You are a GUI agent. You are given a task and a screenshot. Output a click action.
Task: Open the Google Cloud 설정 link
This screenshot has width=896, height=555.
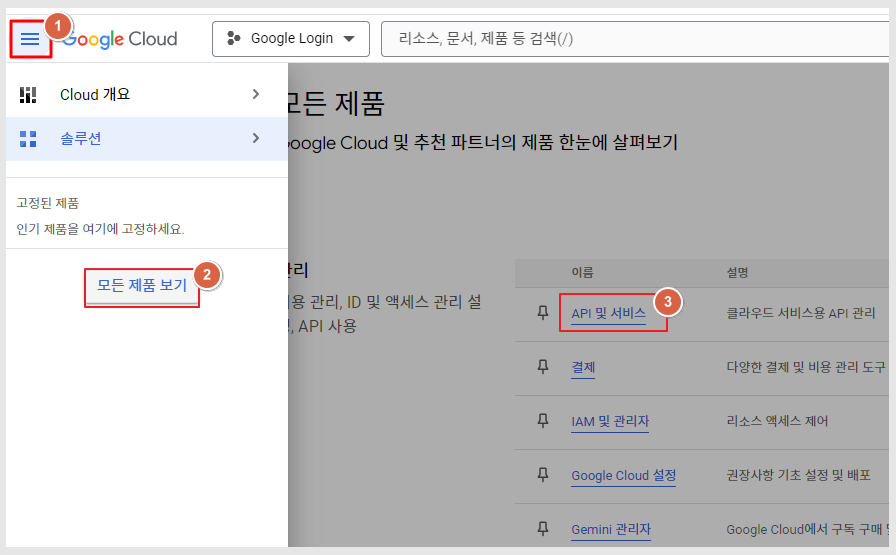[x=623, y=476]
